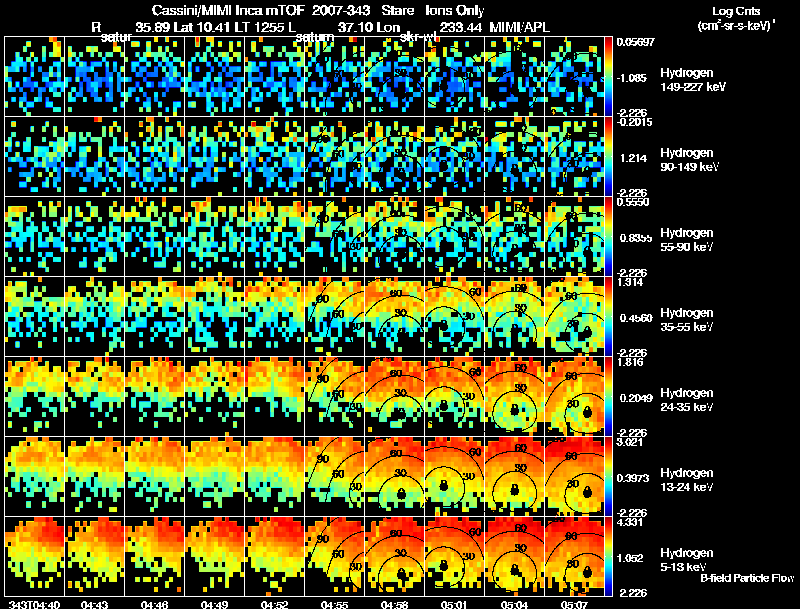Click the 'Hydrogen 90-149 keV' row label
The width and height of the screenshot is (800, 609).
pyautogui.click(x=689, y=160)
